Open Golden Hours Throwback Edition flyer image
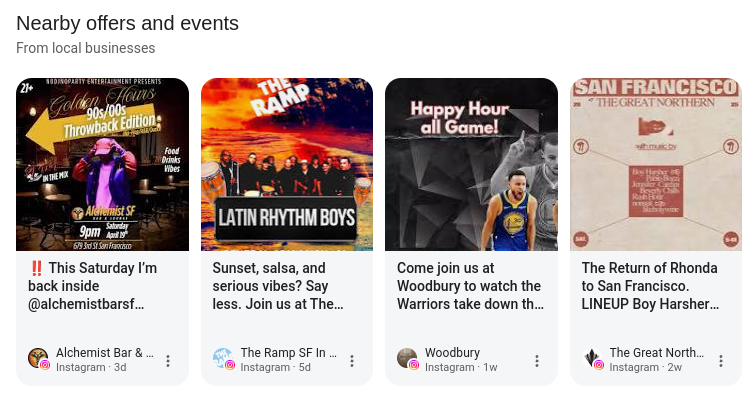Viewport: 753px width, 416px height. tap(102, 164)
